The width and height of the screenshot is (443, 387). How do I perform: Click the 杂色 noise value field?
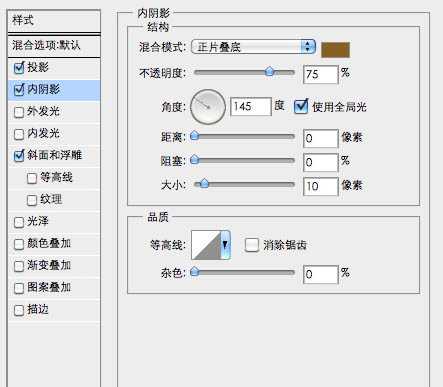point(321,275)
